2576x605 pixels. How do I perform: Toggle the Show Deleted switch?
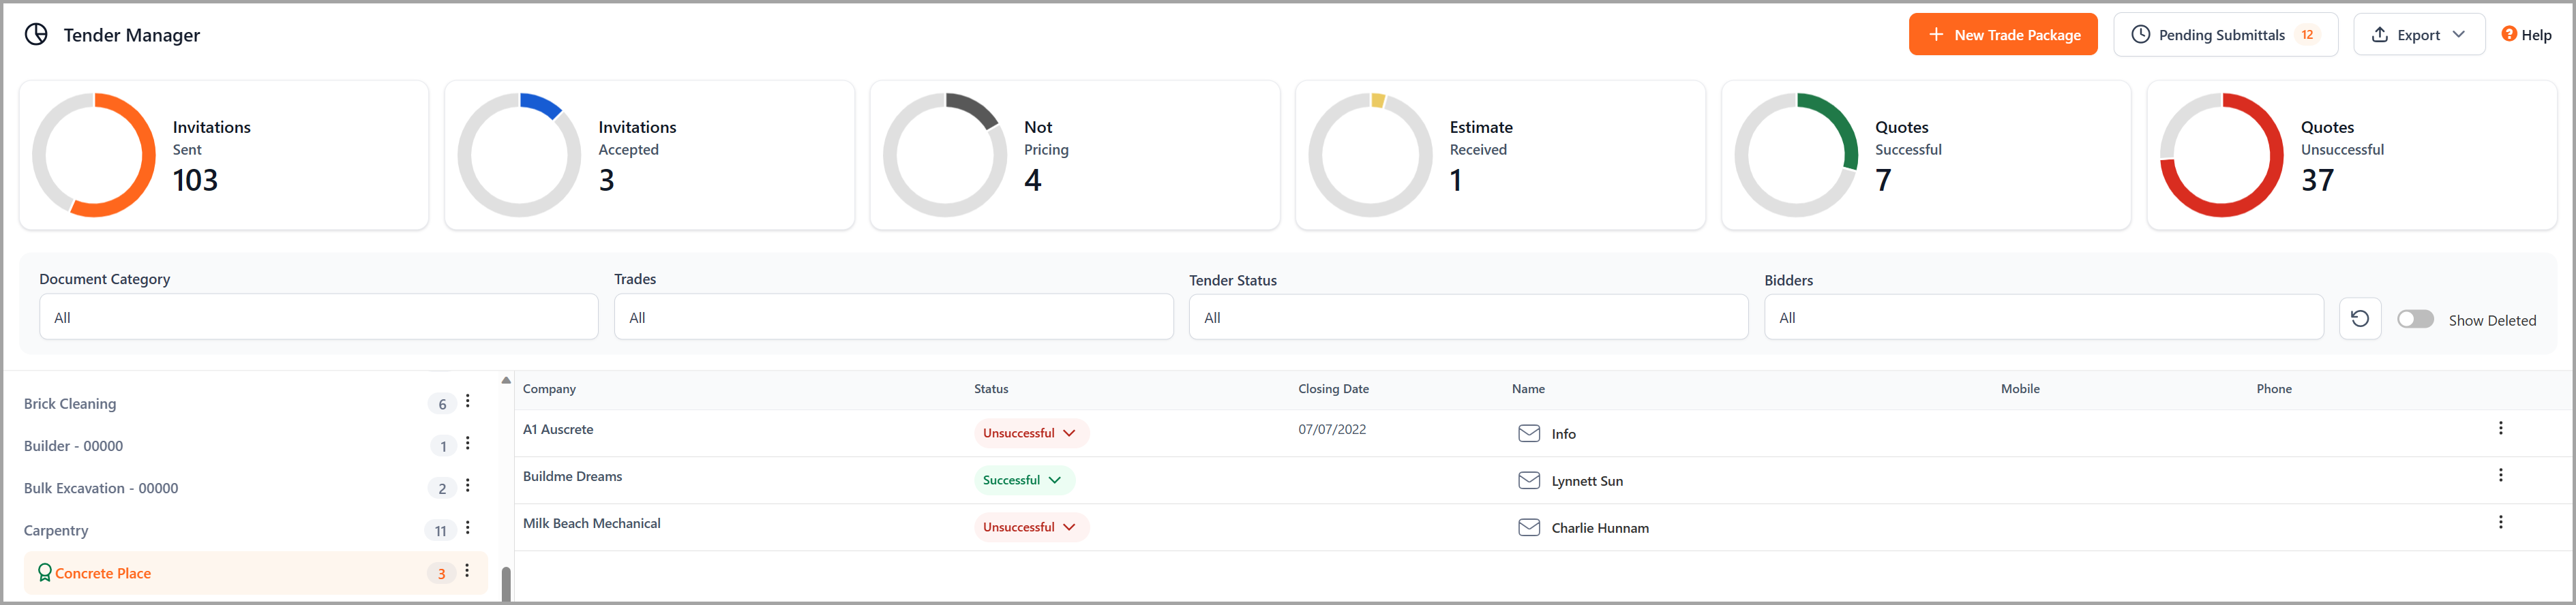click(2416, 319)
